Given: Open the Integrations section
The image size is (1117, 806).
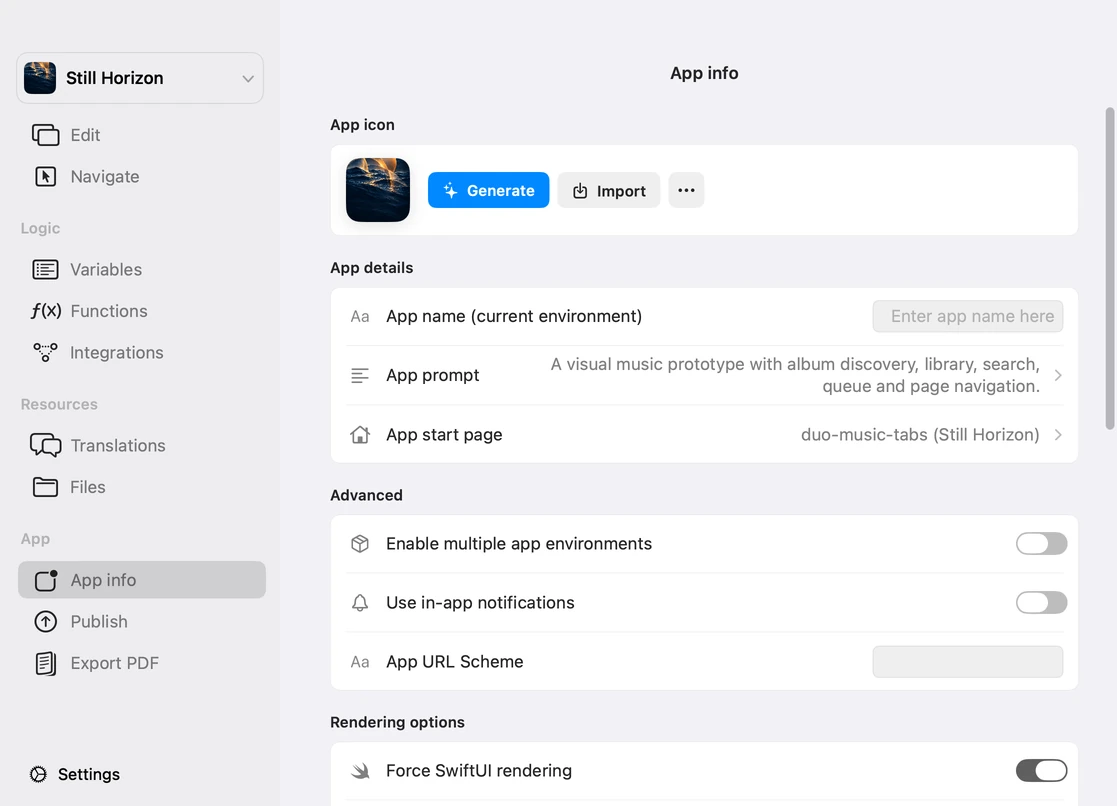Looking at the screenshot, I should click(x=142, y=352).
